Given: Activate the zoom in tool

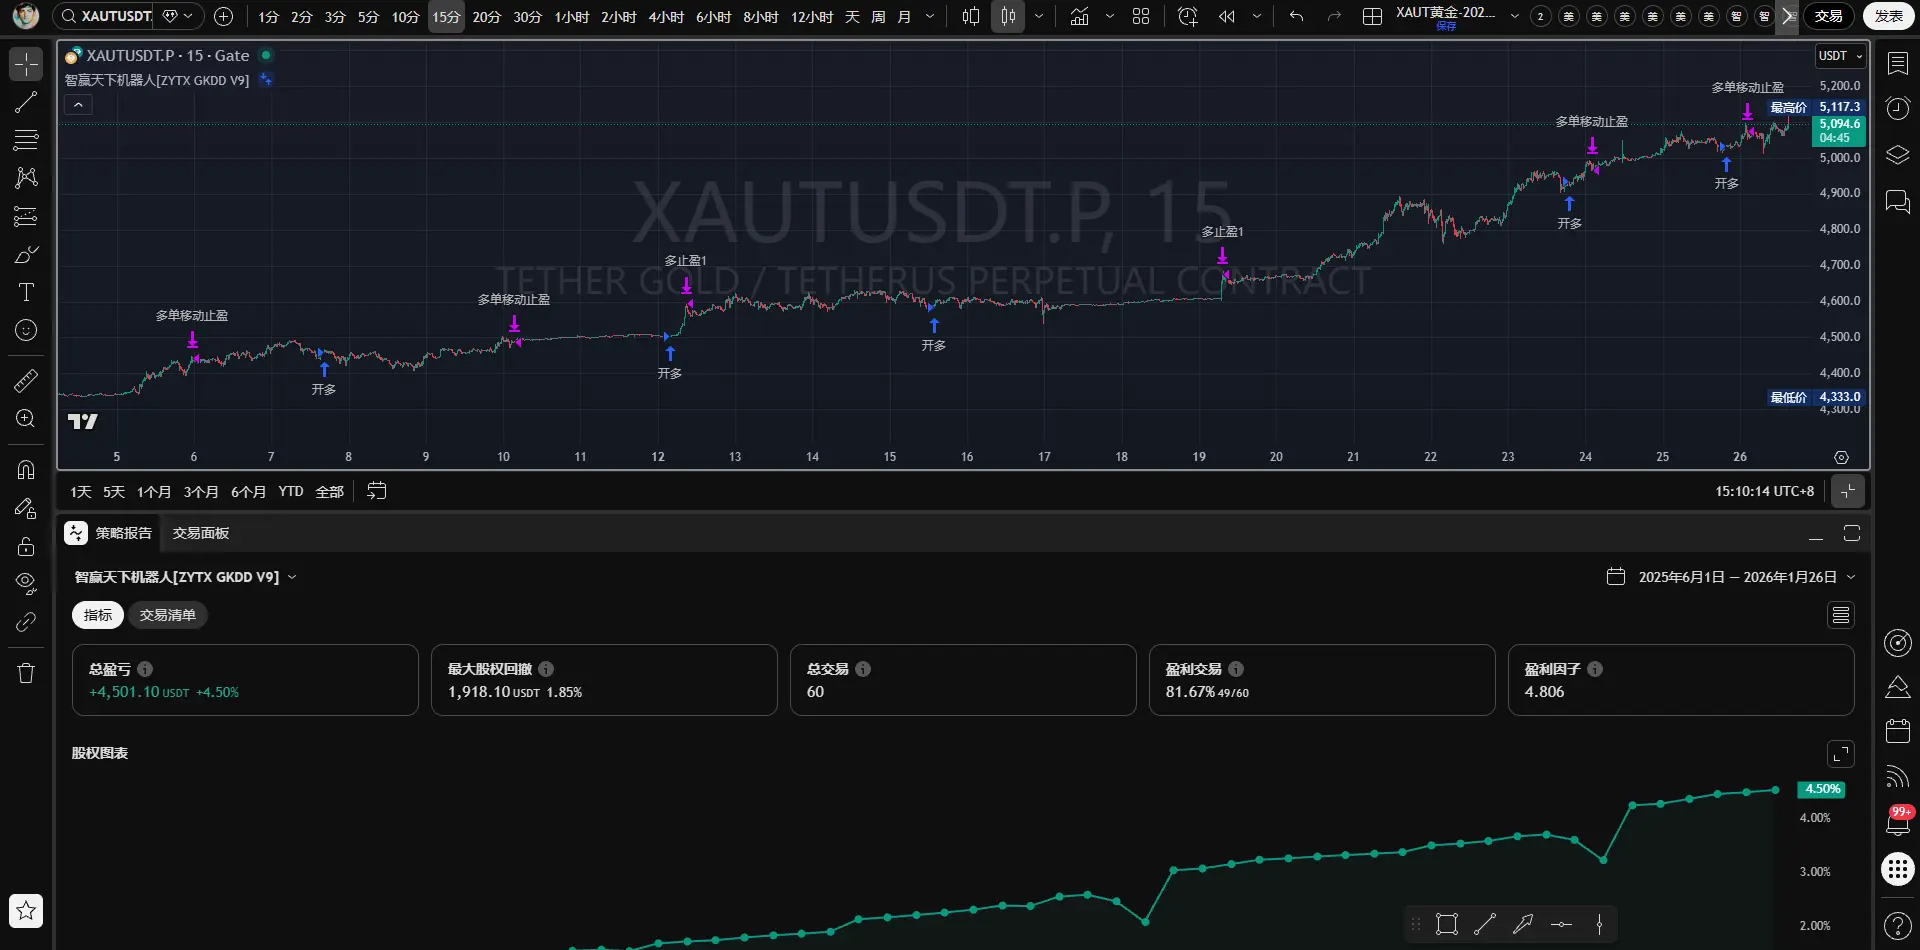Looking at the screenshot, I should 26,418.
